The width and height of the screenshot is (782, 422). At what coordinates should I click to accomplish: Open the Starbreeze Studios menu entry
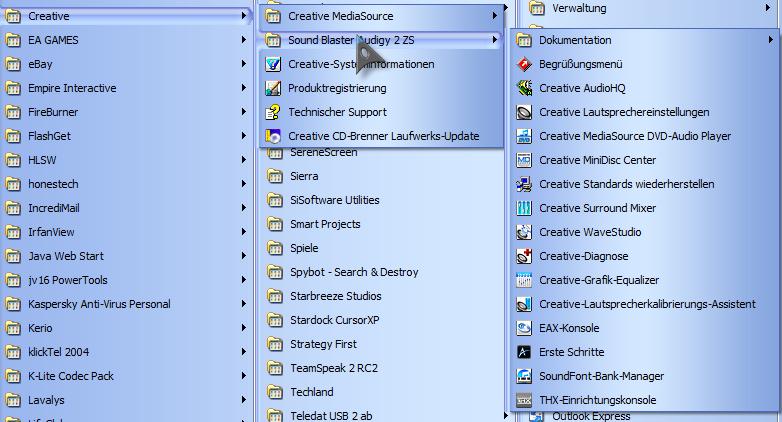coord(386,296)
